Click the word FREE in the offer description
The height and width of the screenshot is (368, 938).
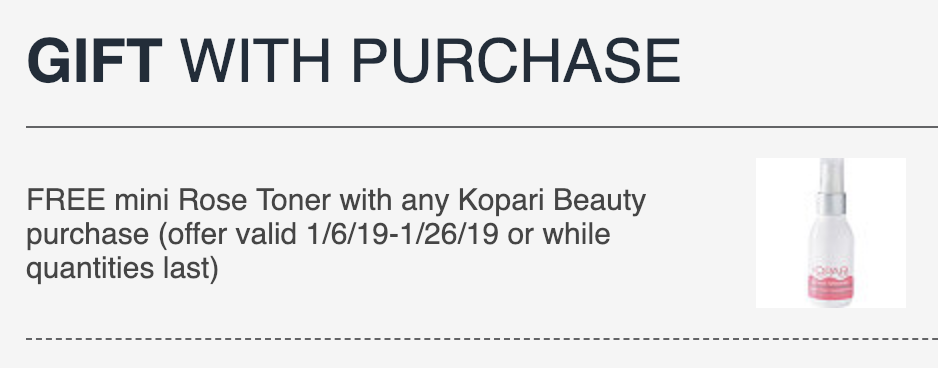pyautogui.click(x=66, y=200)
